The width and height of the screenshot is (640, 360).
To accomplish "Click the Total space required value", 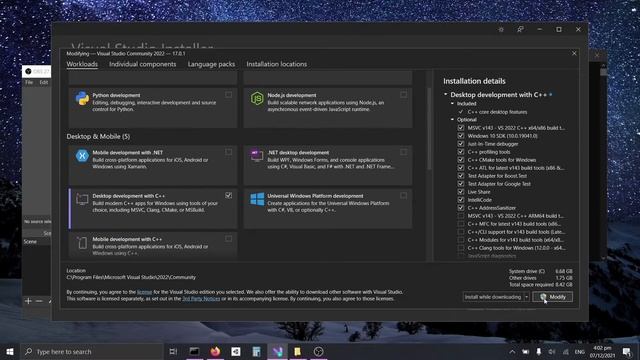I will [x=563, y=284].
